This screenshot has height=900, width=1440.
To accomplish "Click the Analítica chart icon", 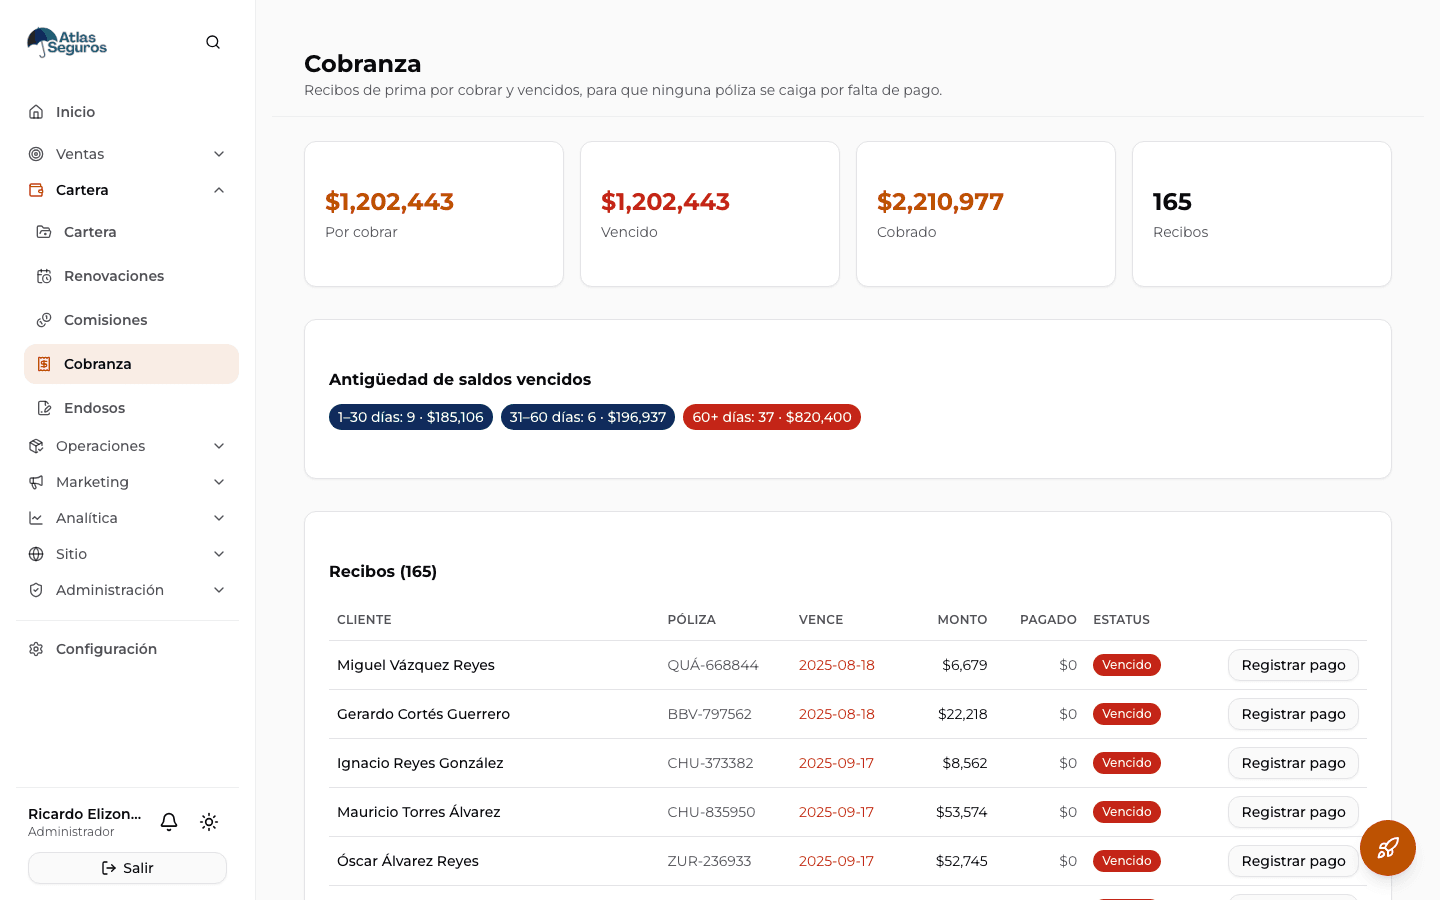I will tap(36, 518).
